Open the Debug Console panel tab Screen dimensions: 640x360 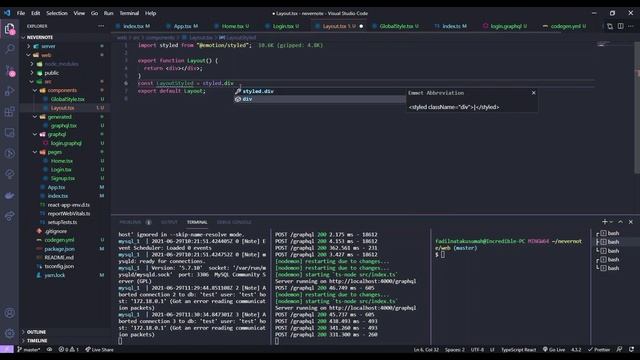click(x=234, y=222)
